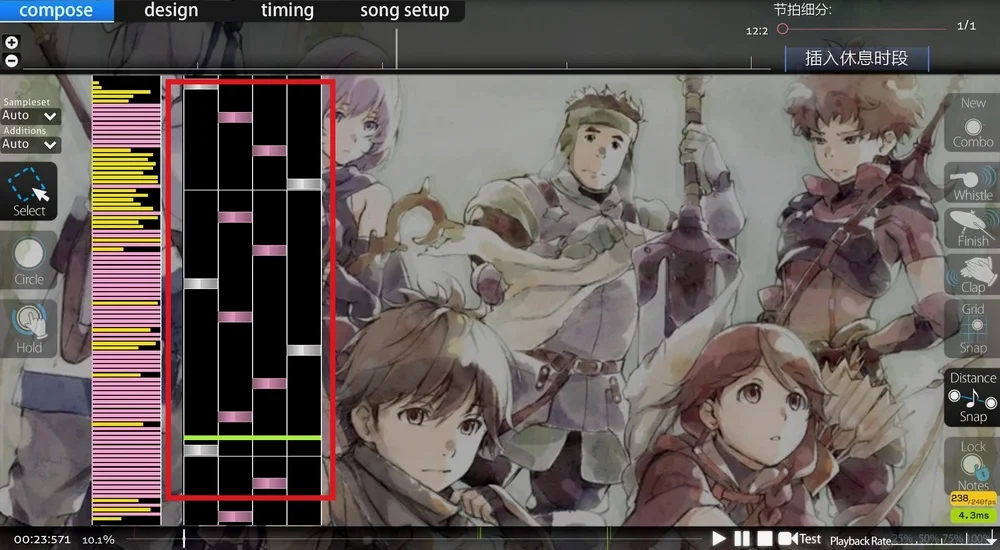Click the 00:23:571 timestamp

42,540
